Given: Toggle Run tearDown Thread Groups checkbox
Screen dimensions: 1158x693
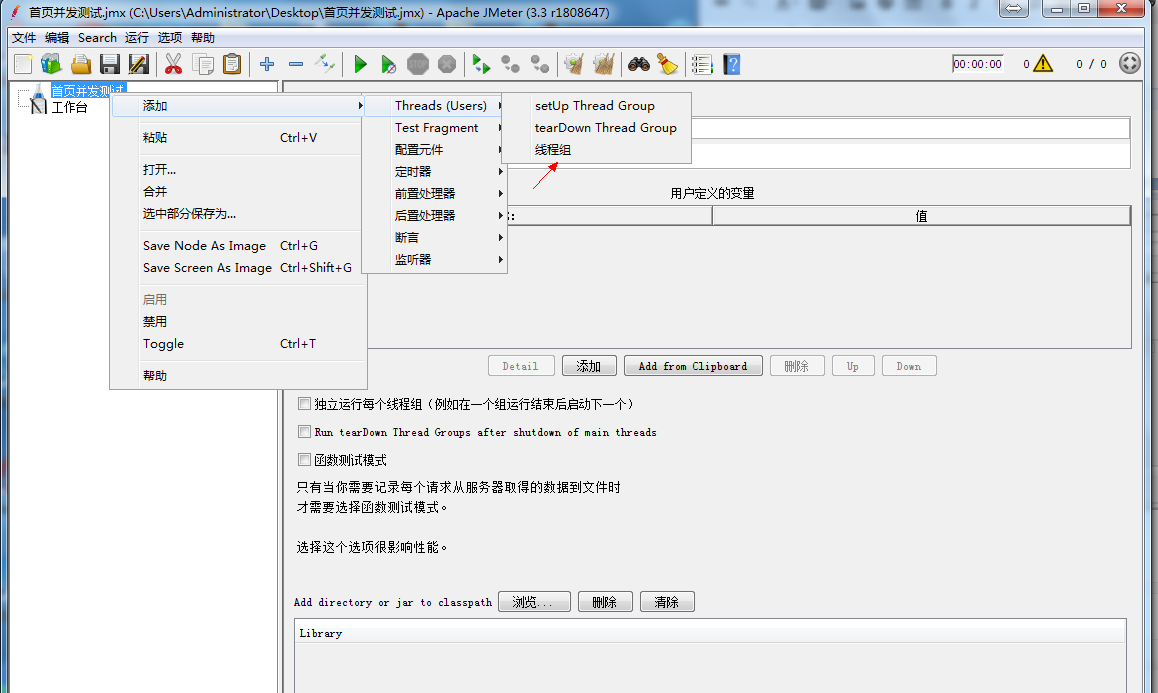Looking at the screenshot, I should (304, 431).
